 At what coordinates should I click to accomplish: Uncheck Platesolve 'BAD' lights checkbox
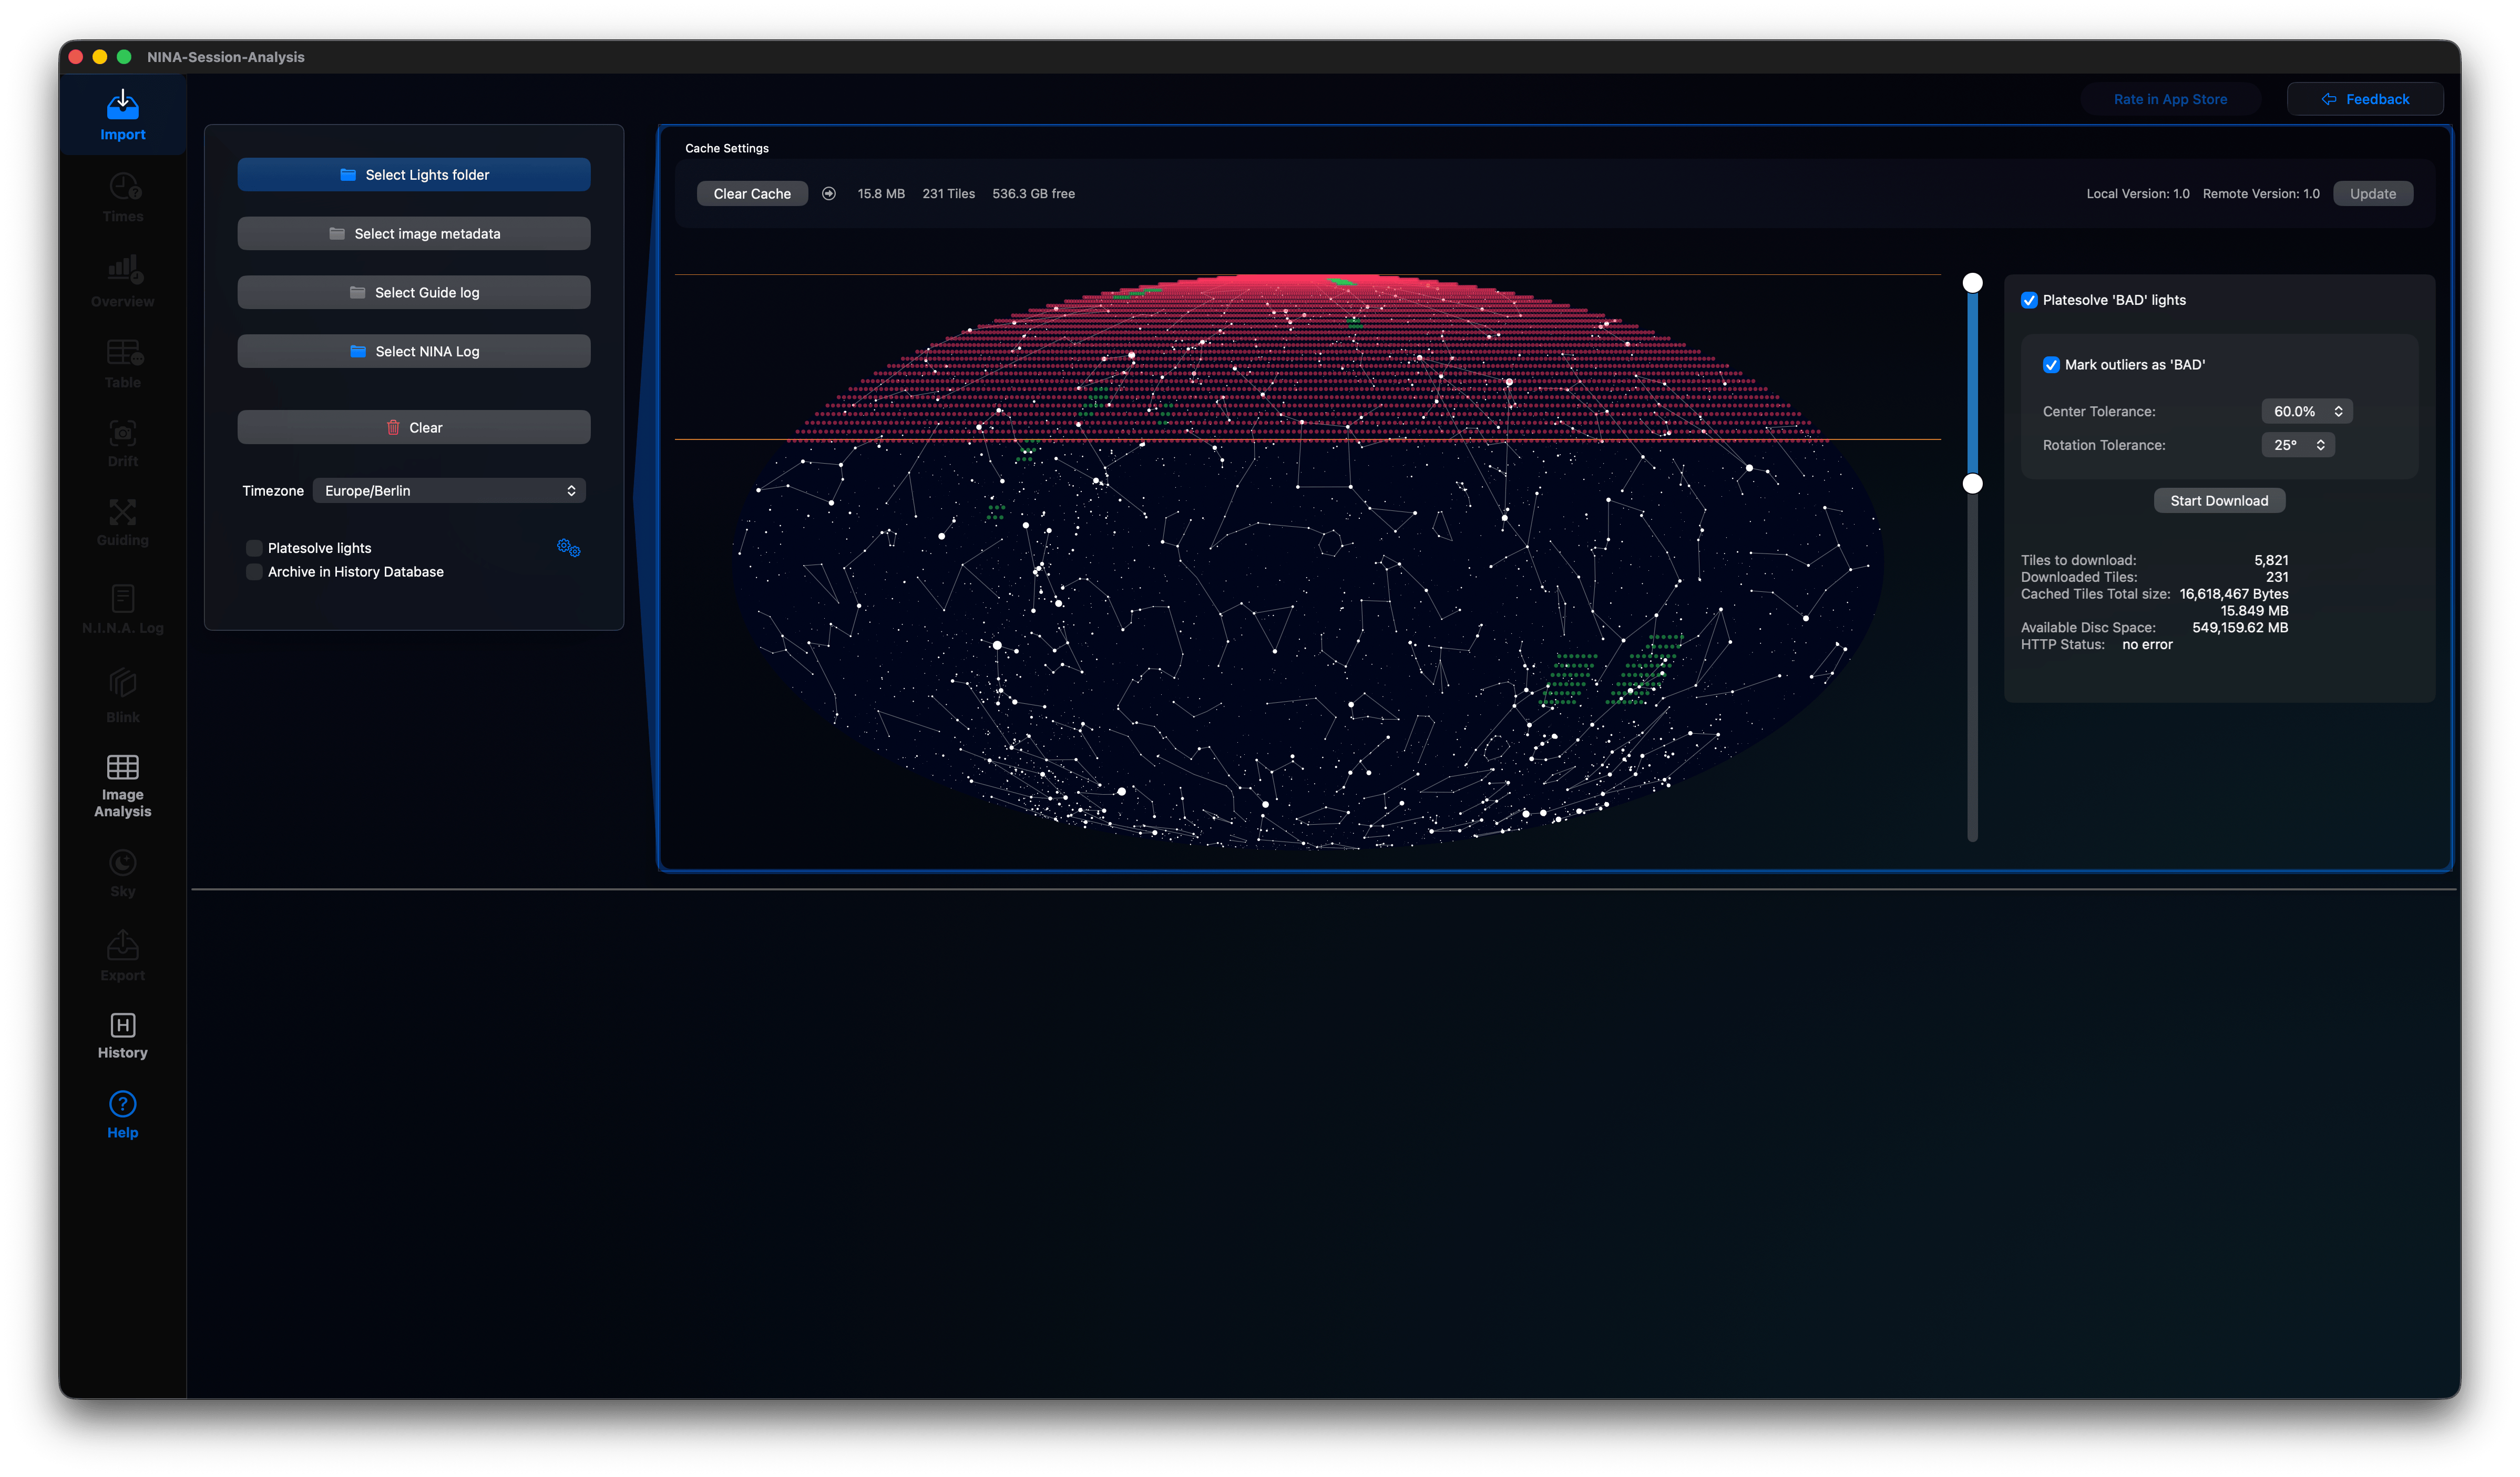(2029, 300)
